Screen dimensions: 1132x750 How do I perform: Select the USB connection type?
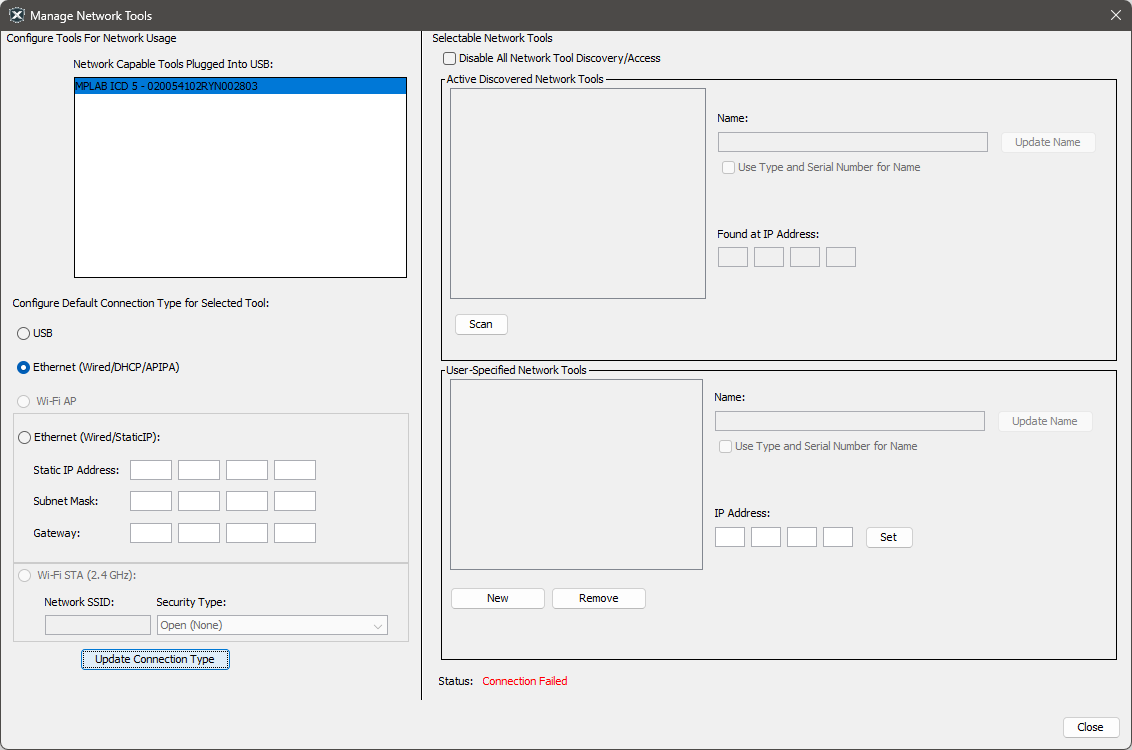(x=24, y=333)
